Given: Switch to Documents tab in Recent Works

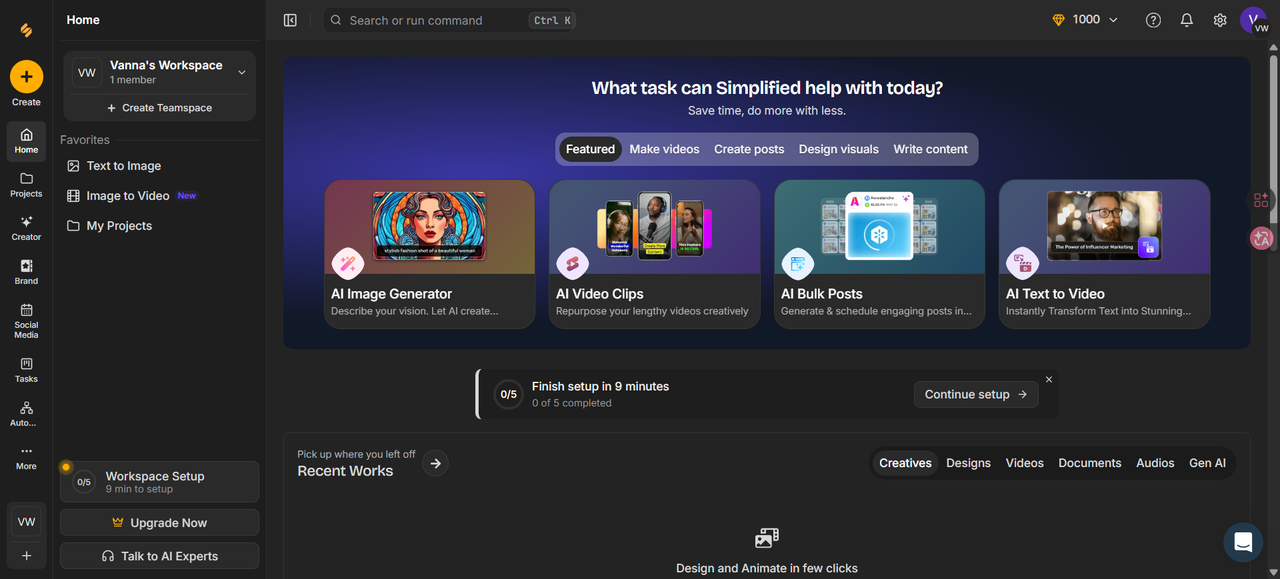Looking at the screenshot, I should click(x=1090, y=463).
